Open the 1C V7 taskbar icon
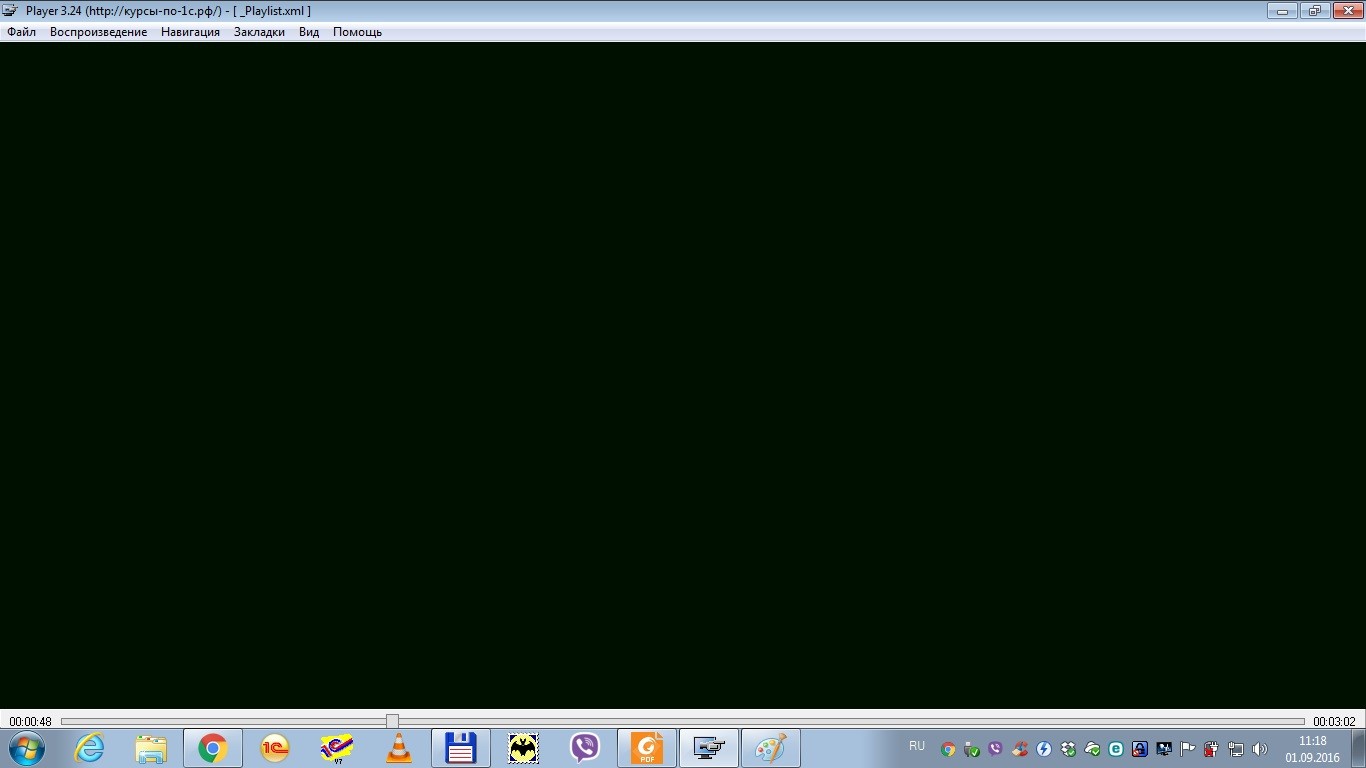1366x768 pixels. point(336,748)
